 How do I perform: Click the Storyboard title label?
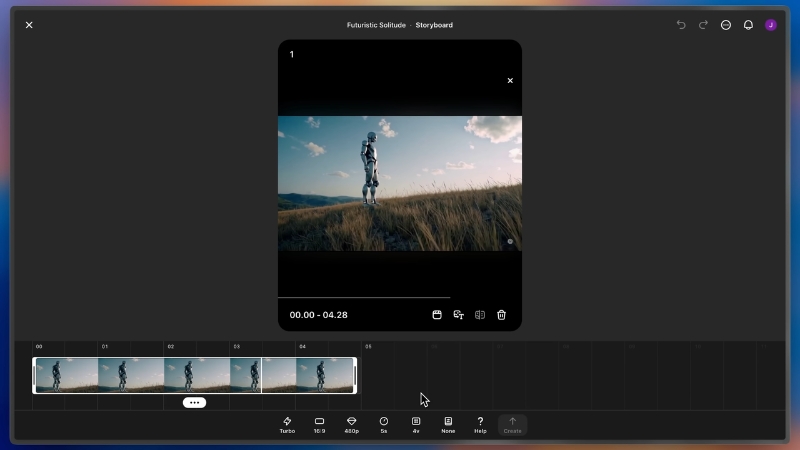pyautogui.click(x=434, y=25)
